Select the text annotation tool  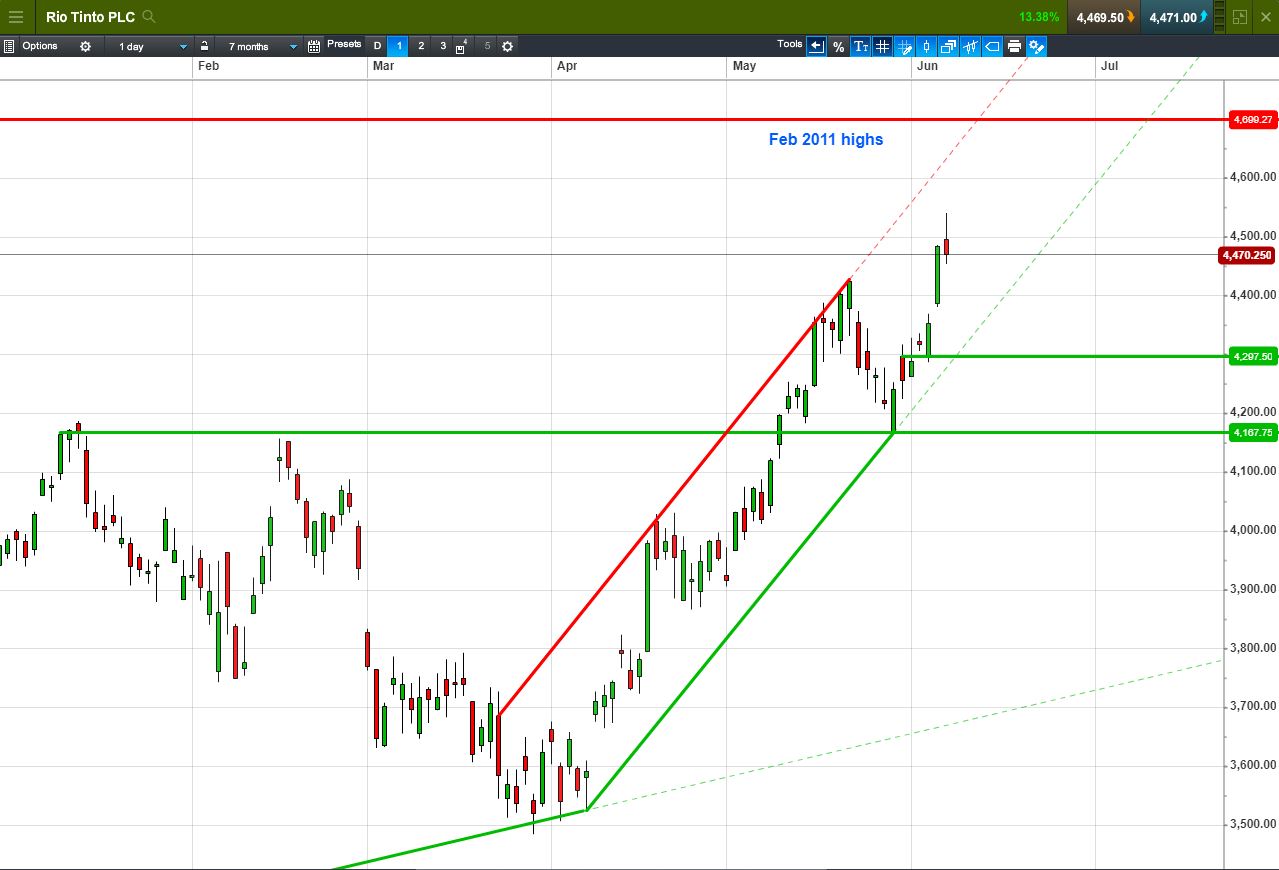860,46
